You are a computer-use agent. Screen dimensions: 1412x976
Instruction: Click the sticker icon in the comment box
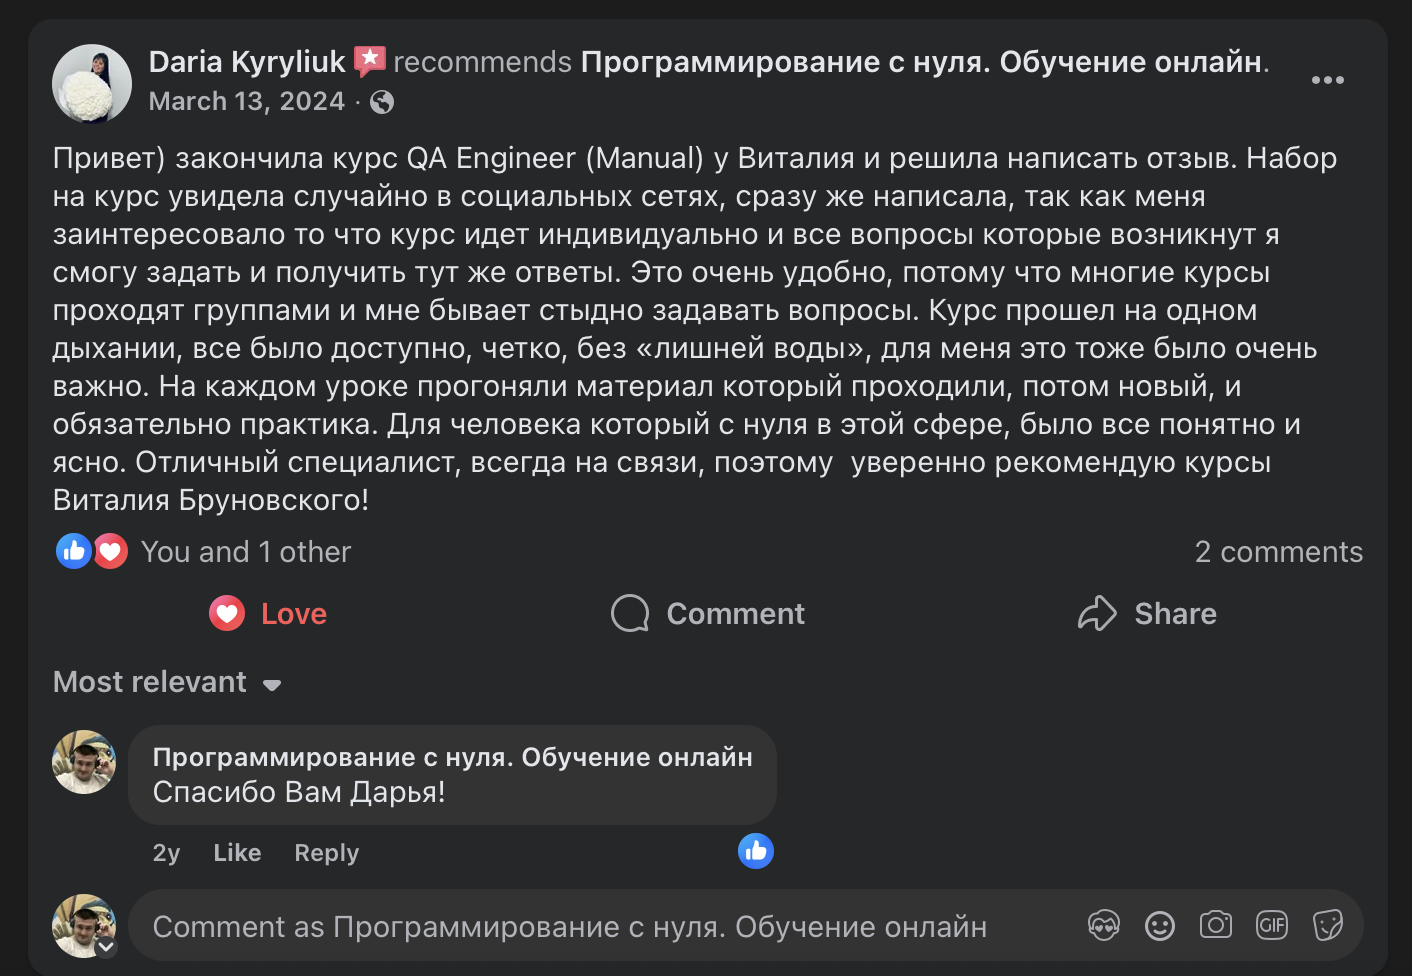(1327, 925)
